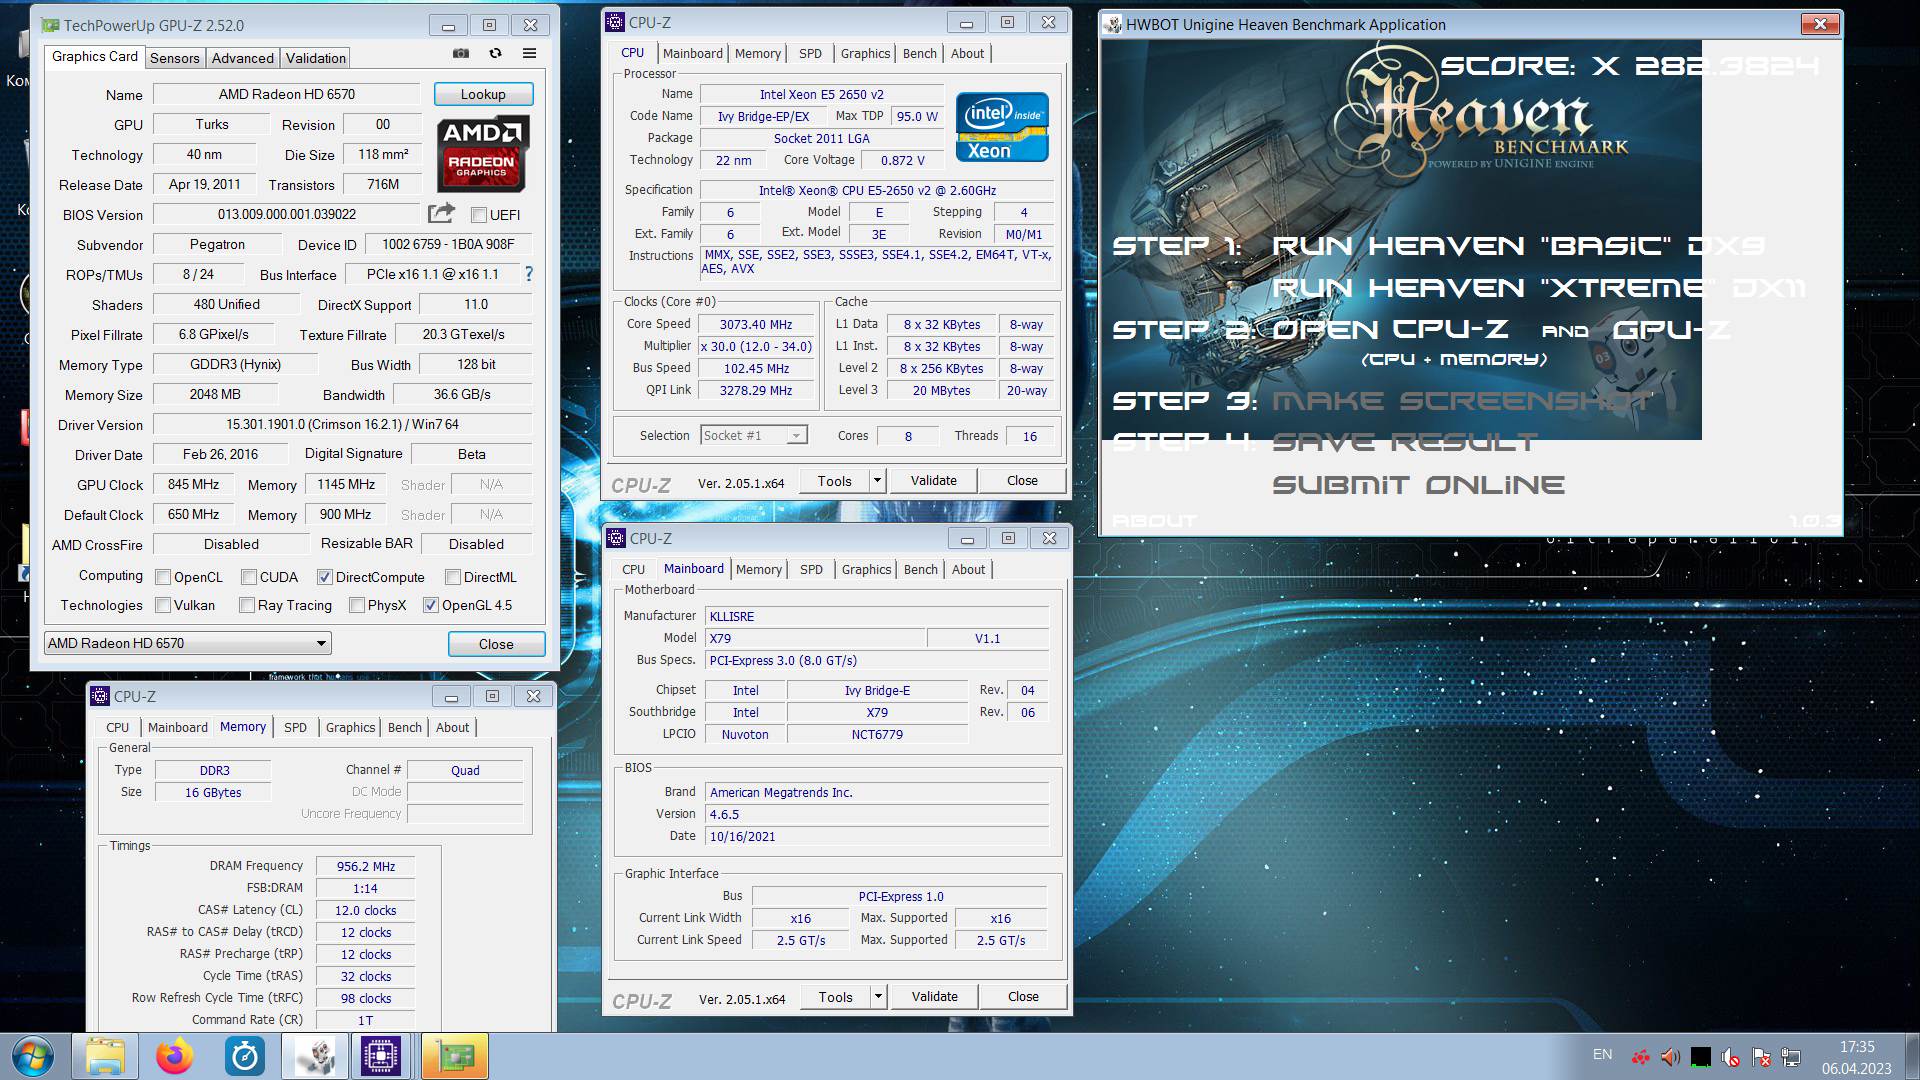
Task: Switch to CPU-Z purple chip taskbar icon
Action: pos(381,1057)
